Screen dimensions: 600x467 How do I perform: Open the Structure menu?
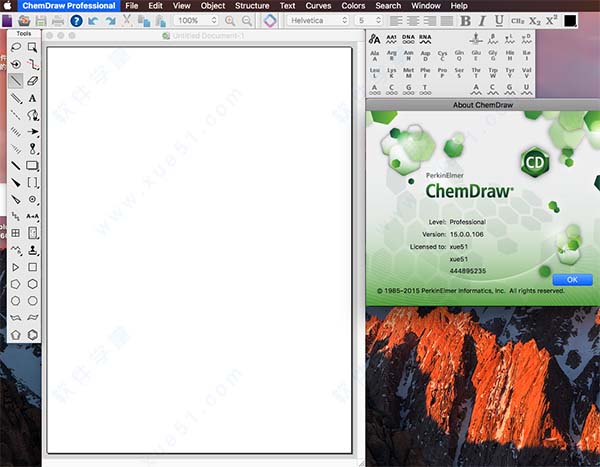click(x=252, y=6)
